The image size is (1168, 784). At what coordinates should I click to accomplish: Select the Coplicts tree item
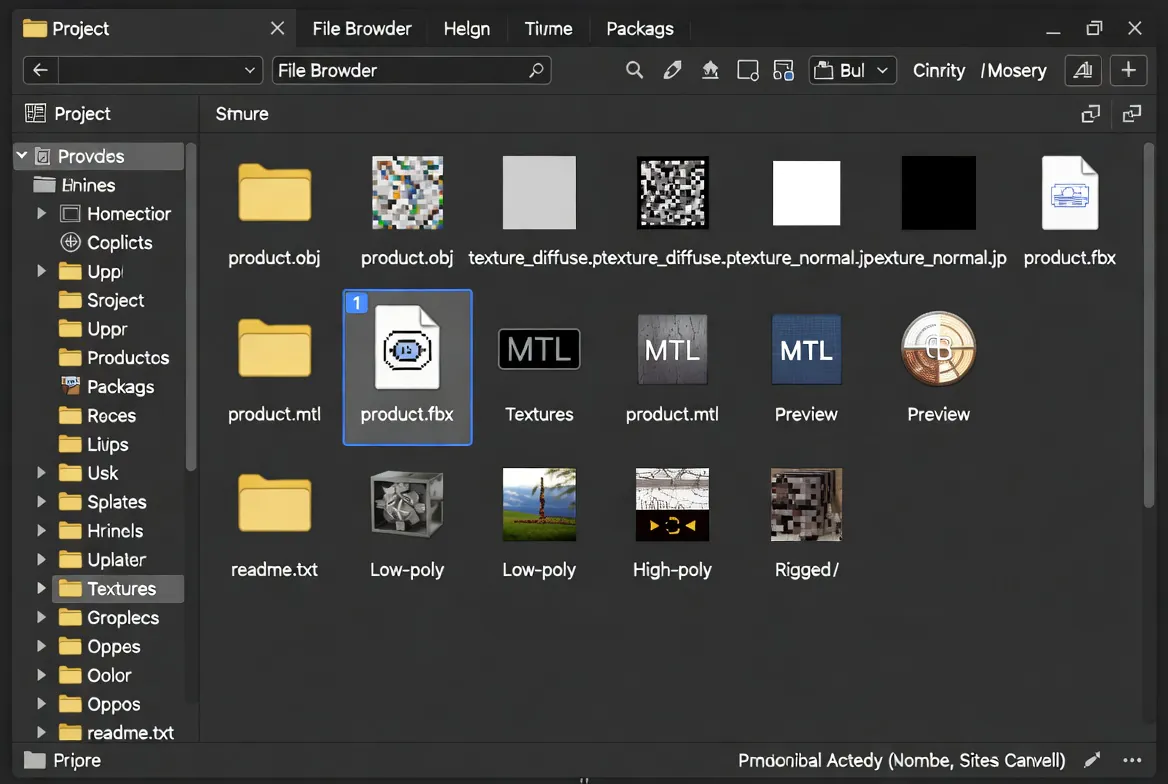(119, 242)
